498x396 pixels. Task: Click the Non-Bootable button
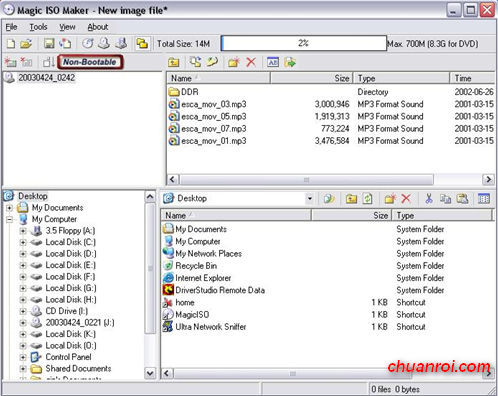click(x=90, y=62)
